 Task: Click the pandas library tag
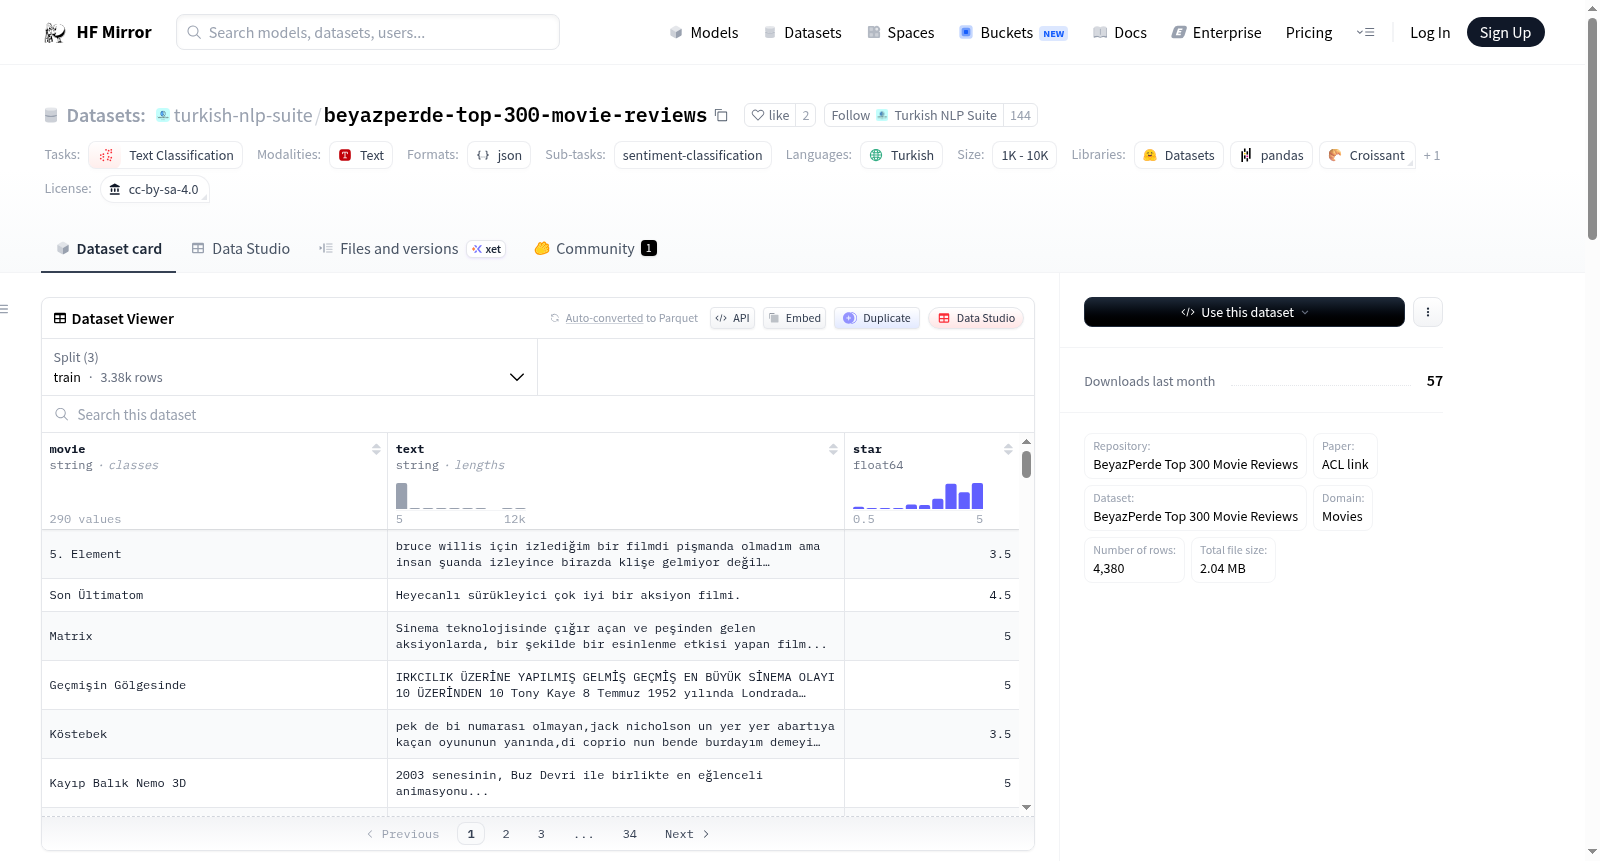coord(1272,155)
